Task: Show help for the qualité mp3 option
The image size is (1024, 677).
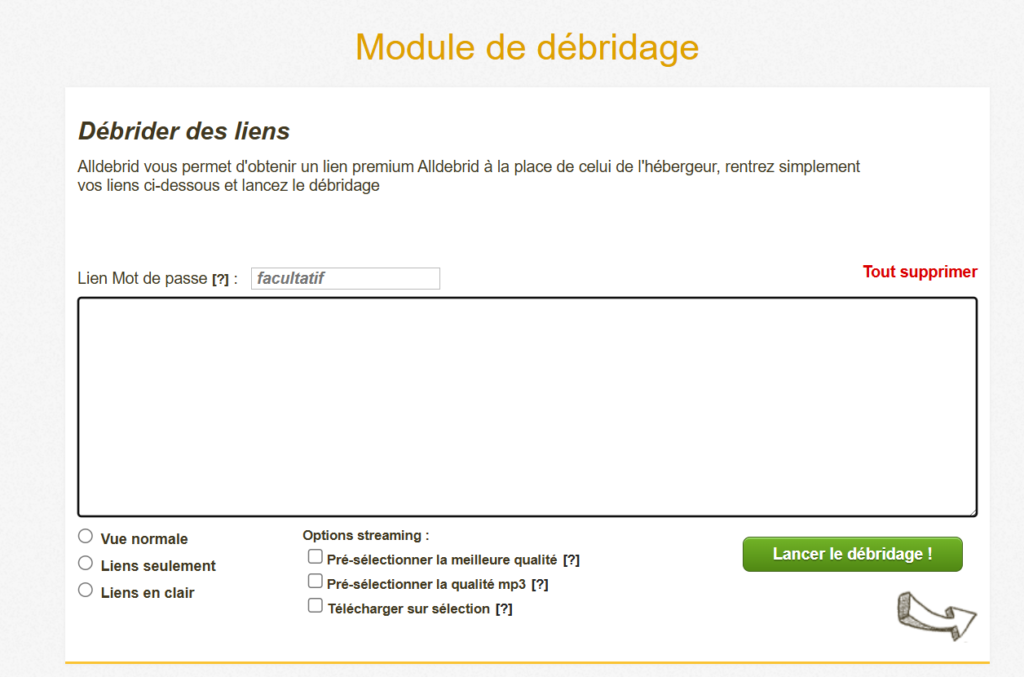Action: [x=540, y=585]
